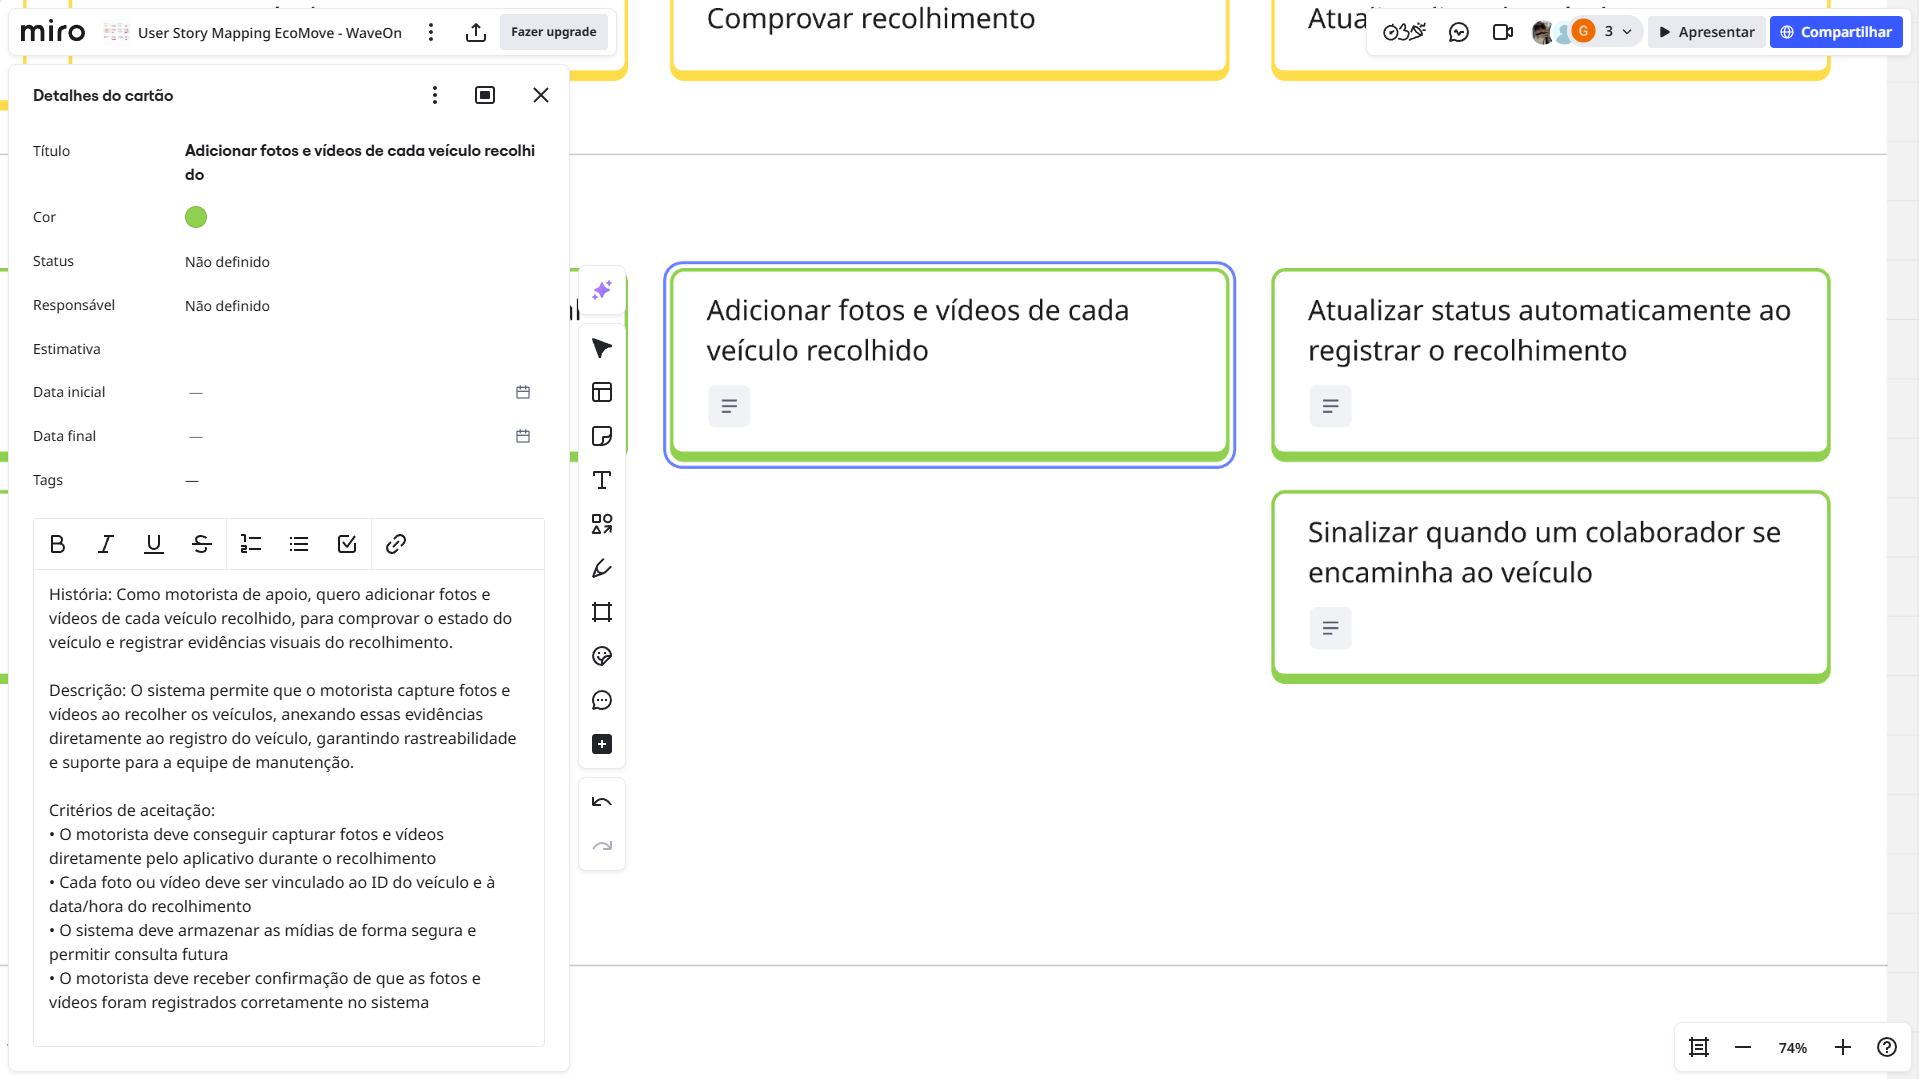Image resolution: width=1919 pixels, height=1079 pixels.
Task: Click the Undo arrow
Action: [x=601, y=802]
